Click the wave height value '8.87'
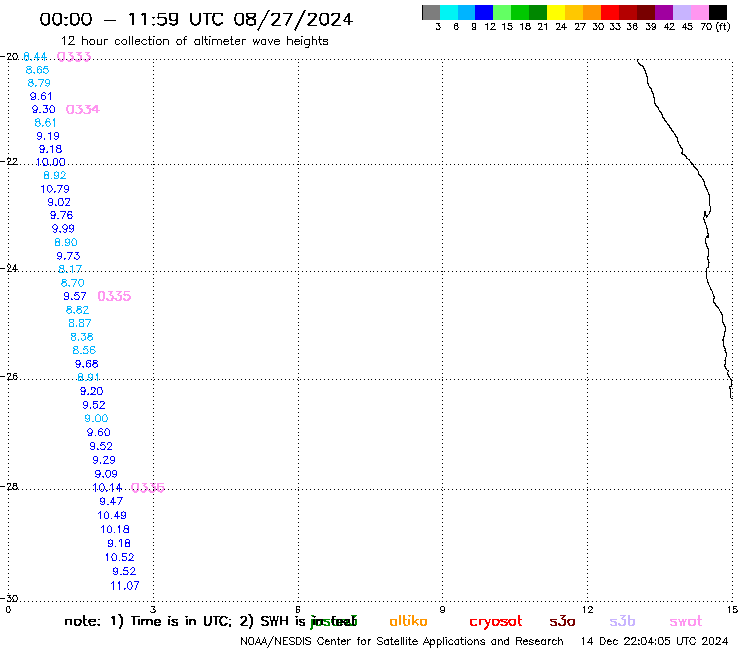 tap(80, 323)
